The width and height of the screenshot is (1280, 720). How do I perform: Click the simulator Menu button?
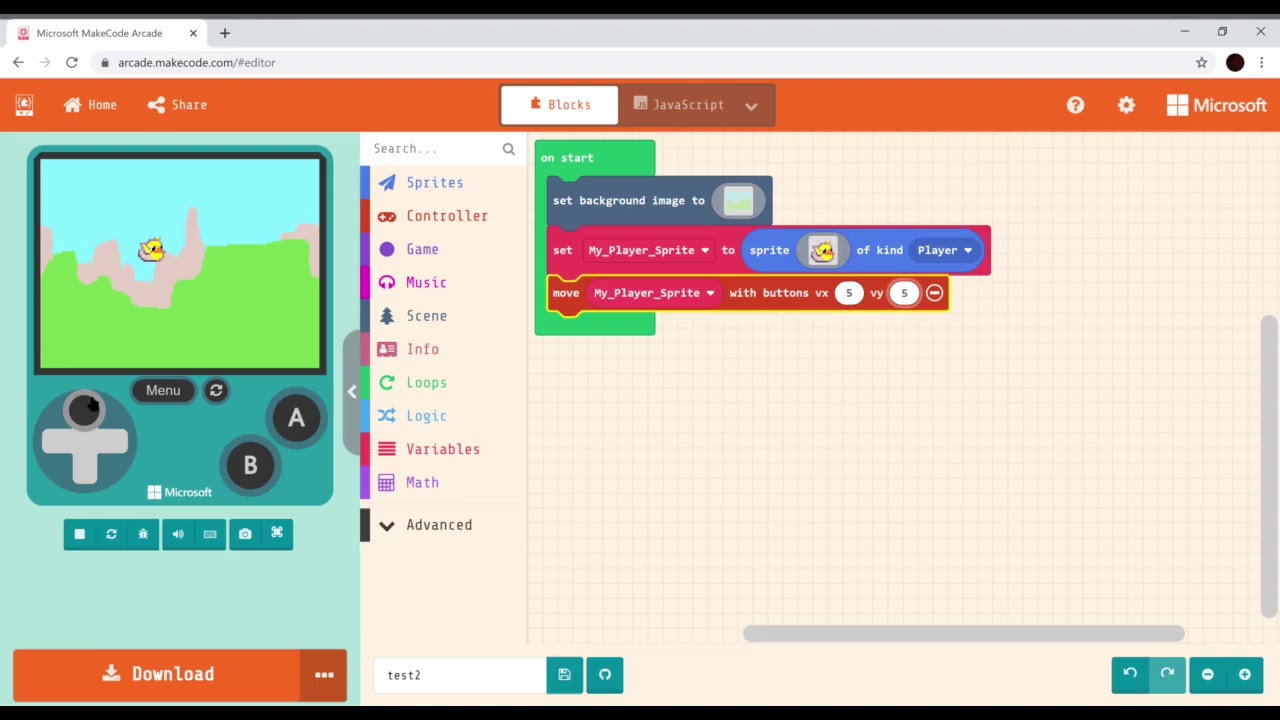(163, 390)
